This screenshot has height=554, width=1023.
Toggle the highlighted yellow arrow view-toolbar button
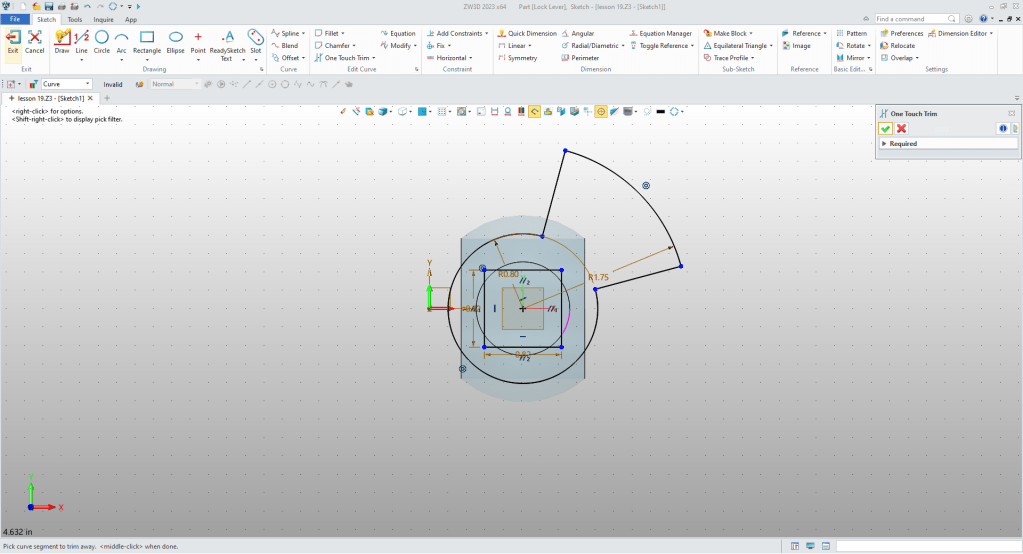(x=535, y=111)
